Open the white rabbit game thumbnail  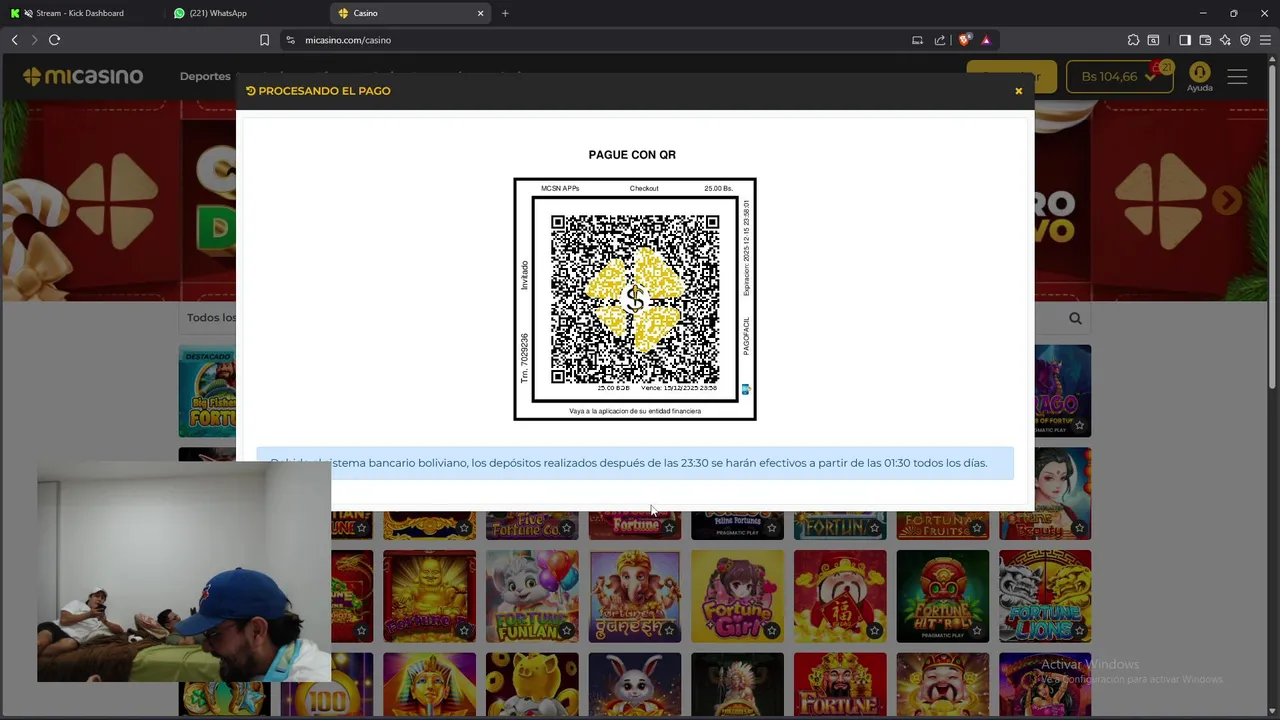point(635,685)
